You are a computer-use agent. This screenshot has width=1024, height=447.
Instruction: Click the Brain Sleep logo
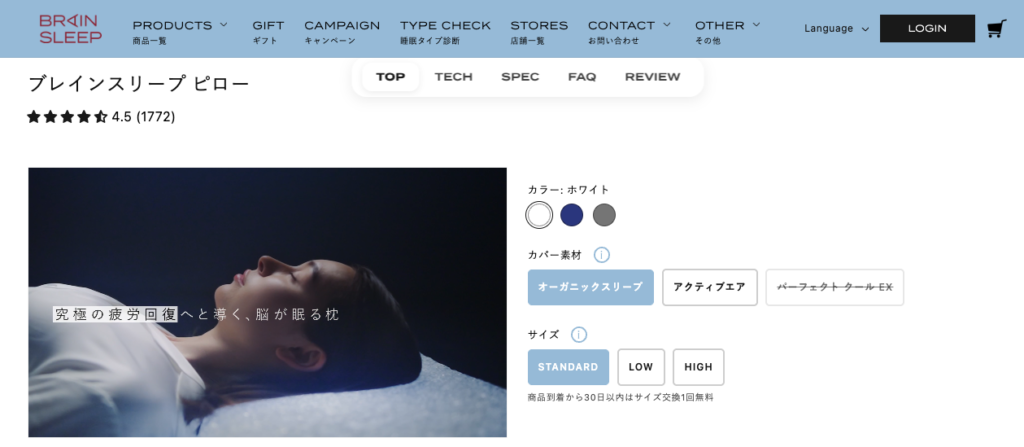[x=71, y=29]
